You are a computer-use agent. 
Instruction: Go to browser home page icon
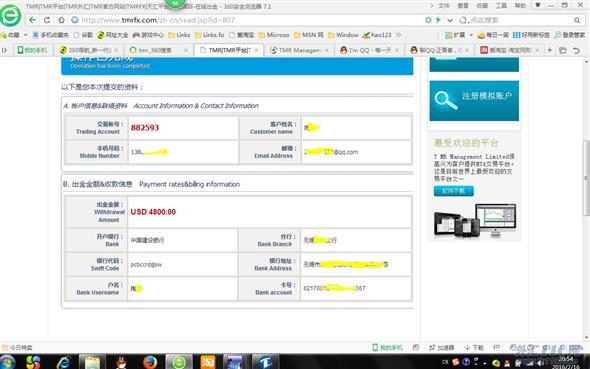coord(61,20)
